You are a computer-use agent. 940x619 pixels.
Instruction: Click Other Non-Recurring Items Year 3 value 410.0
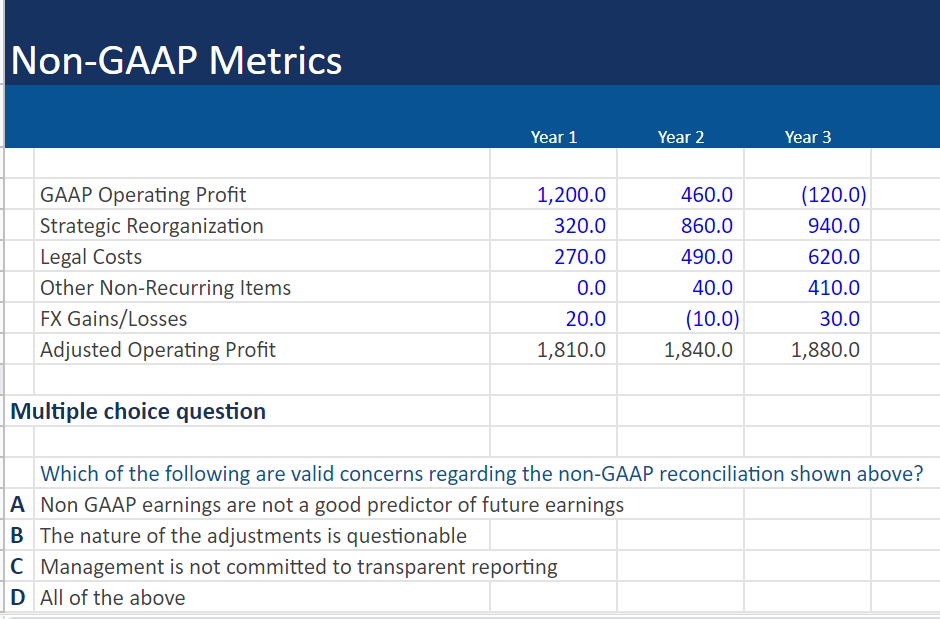click(x=808, y=288)
